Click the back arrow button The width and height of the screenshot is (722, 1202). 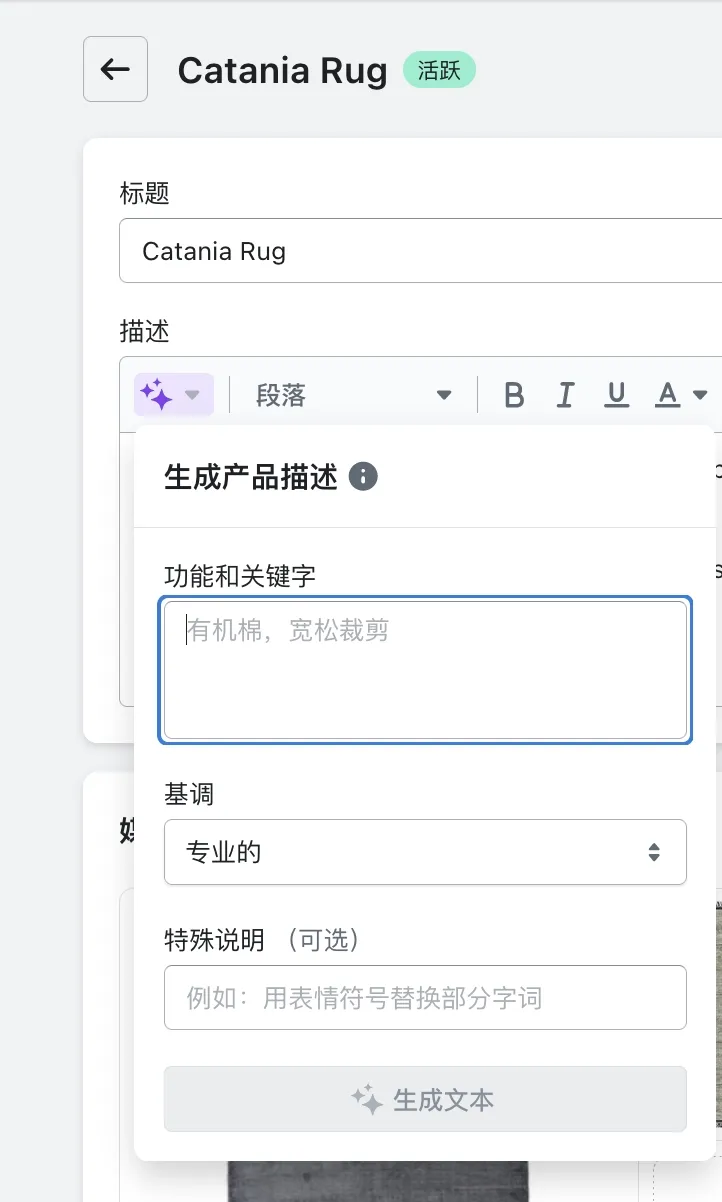[115, 69]
